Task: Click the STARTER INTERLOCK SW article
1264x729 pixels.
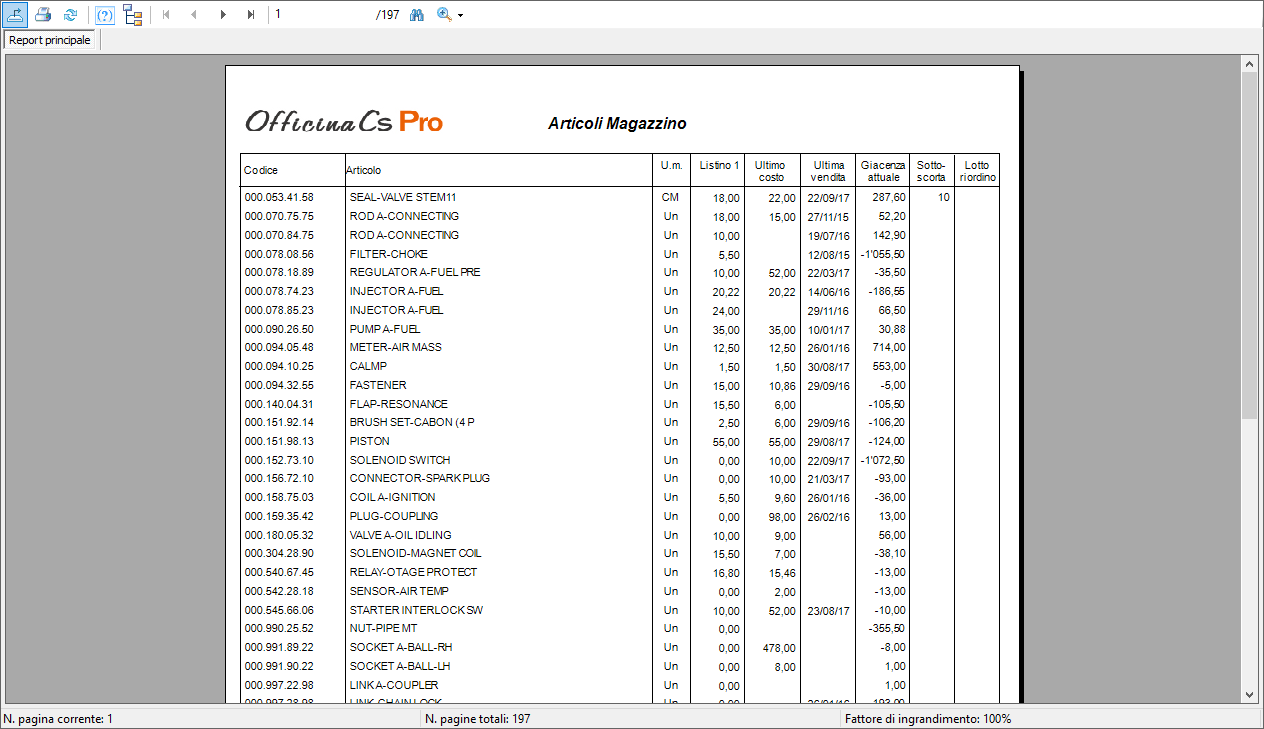Action: (x=417, y=610)
